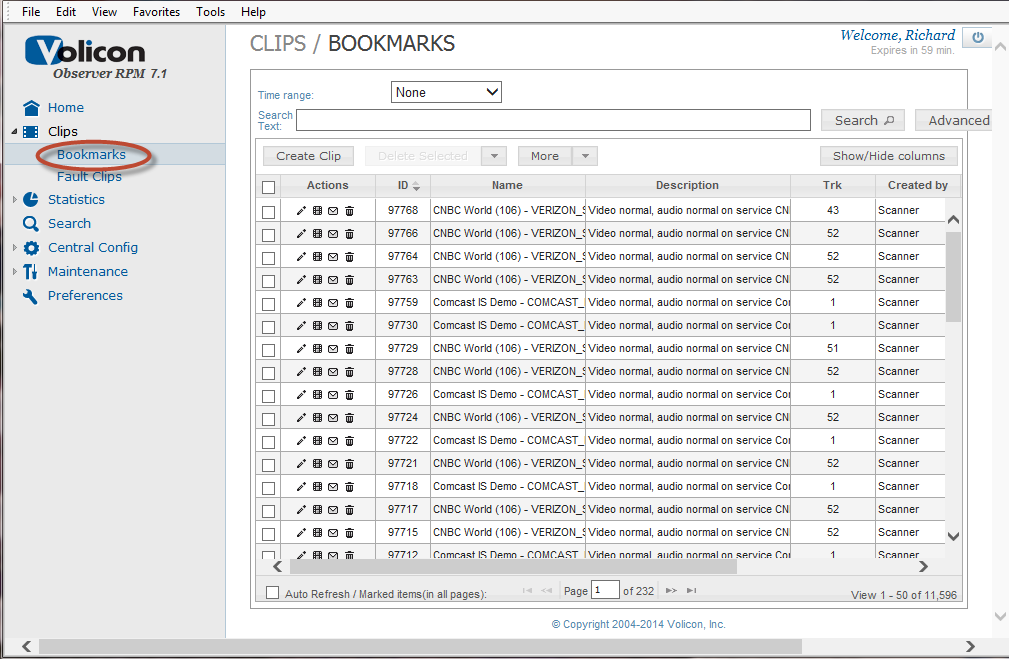Open the Edit menu
Viewport: 1009px width, 659px height.
pos(66,12)
